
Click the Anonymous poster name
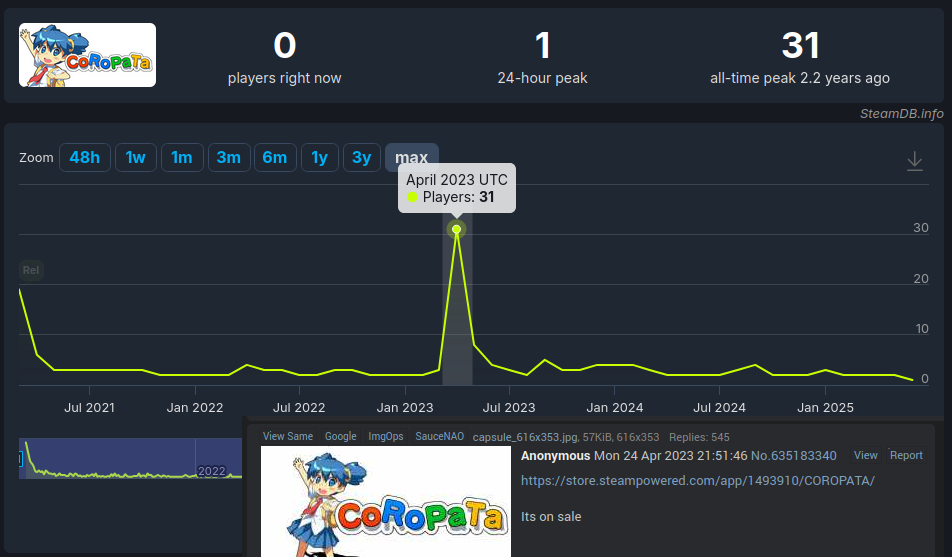pos(556,456)
